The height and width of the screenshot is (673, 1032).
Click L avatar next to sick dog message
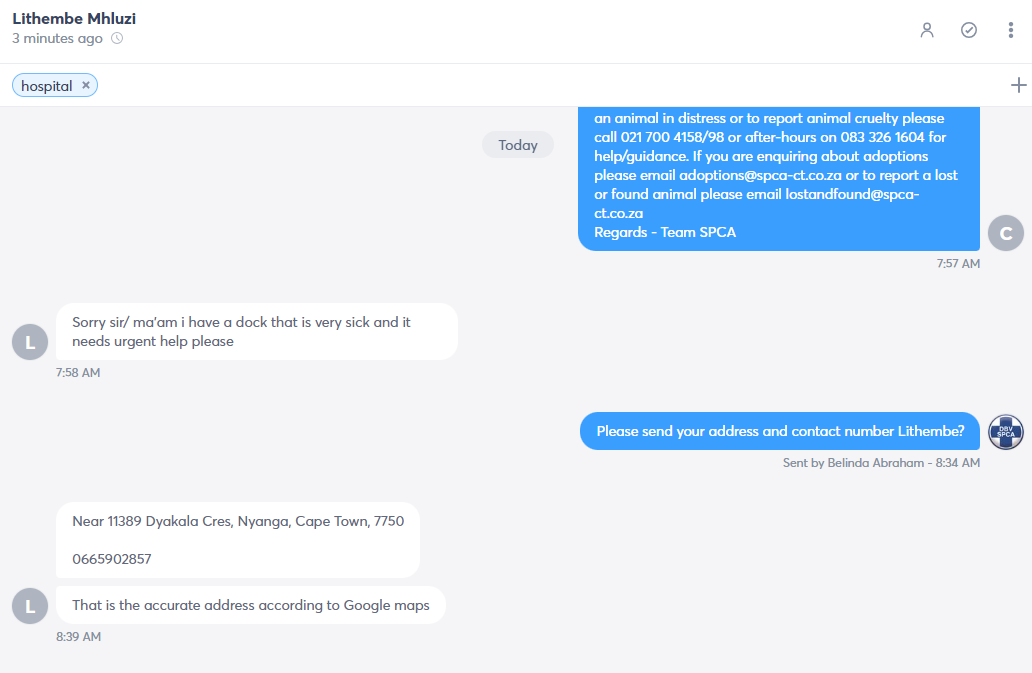tap(30, 342)
